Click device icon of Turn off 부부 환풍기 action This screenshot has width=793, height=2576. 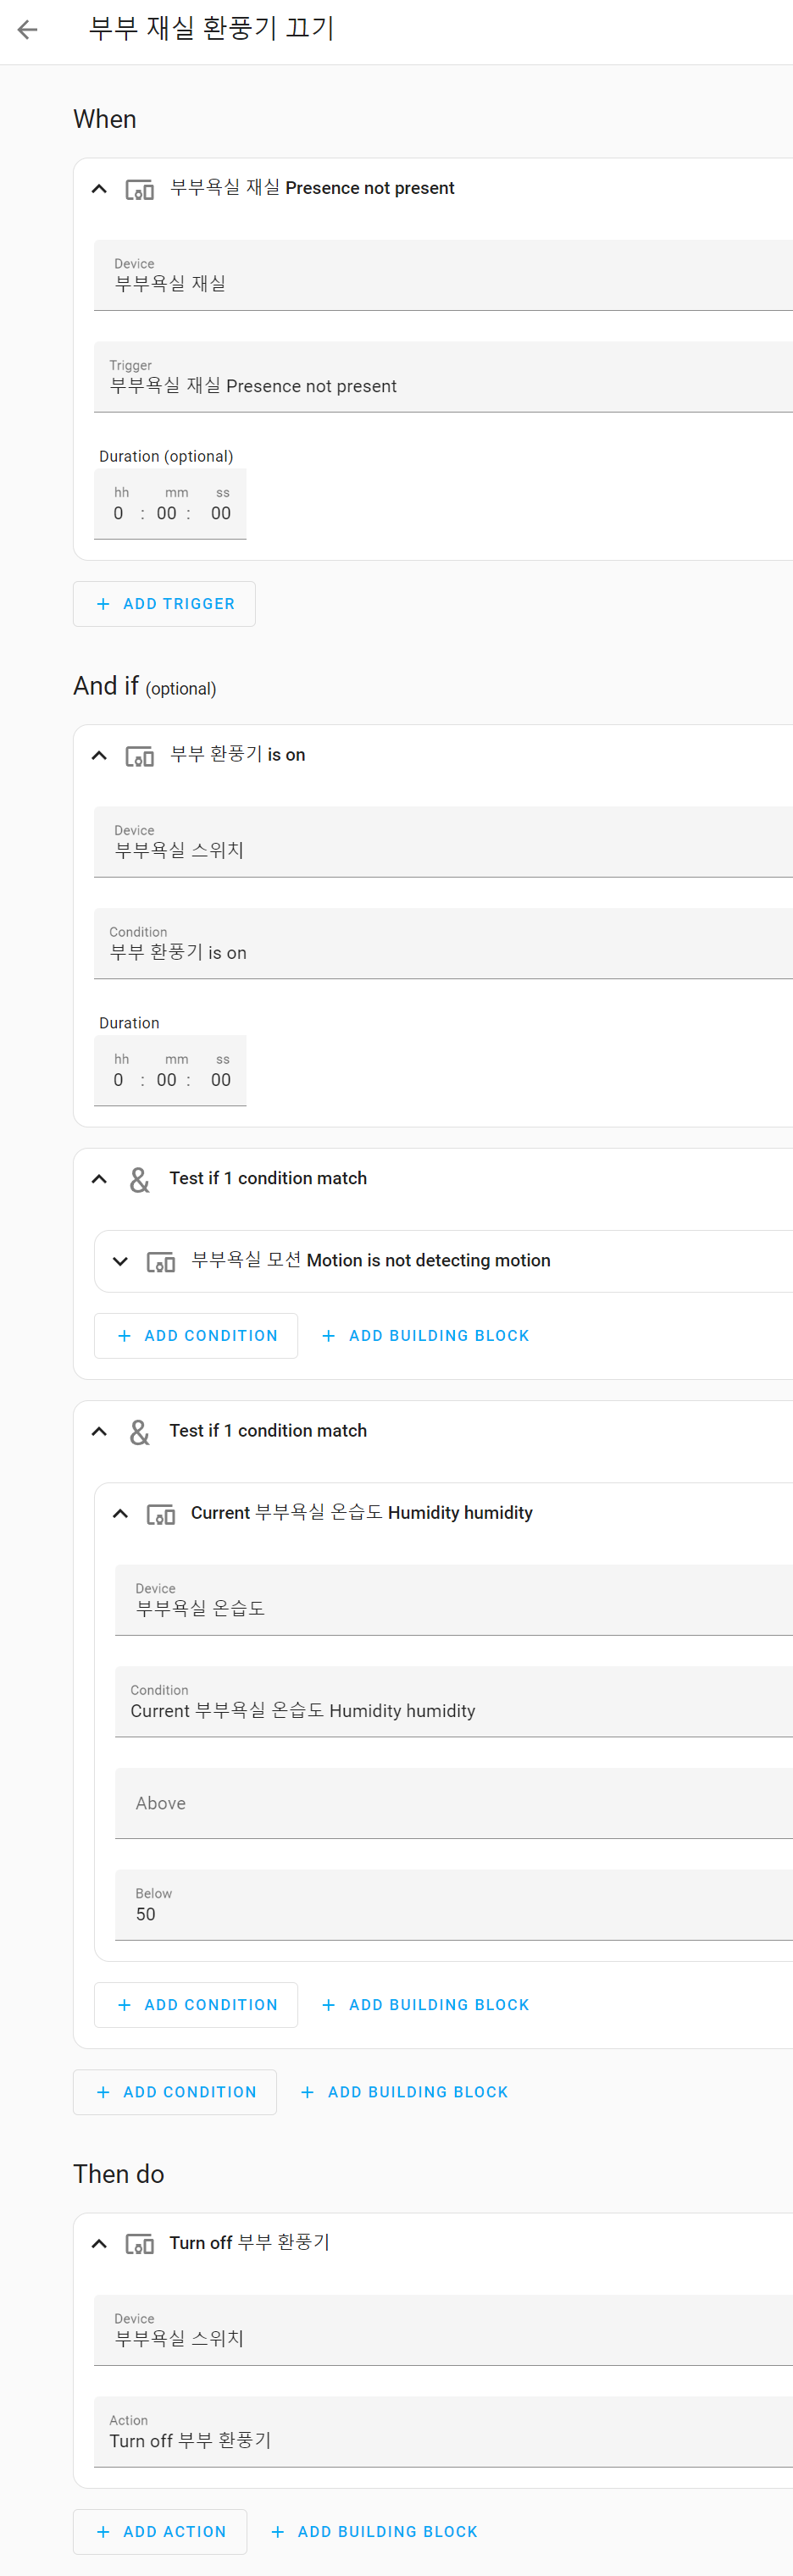click(139, 2244)
